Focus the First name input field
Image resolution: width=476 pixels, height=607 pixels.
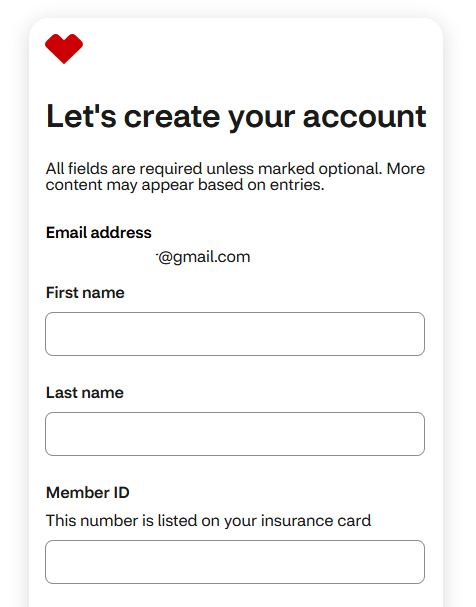[x=235, y=334]
